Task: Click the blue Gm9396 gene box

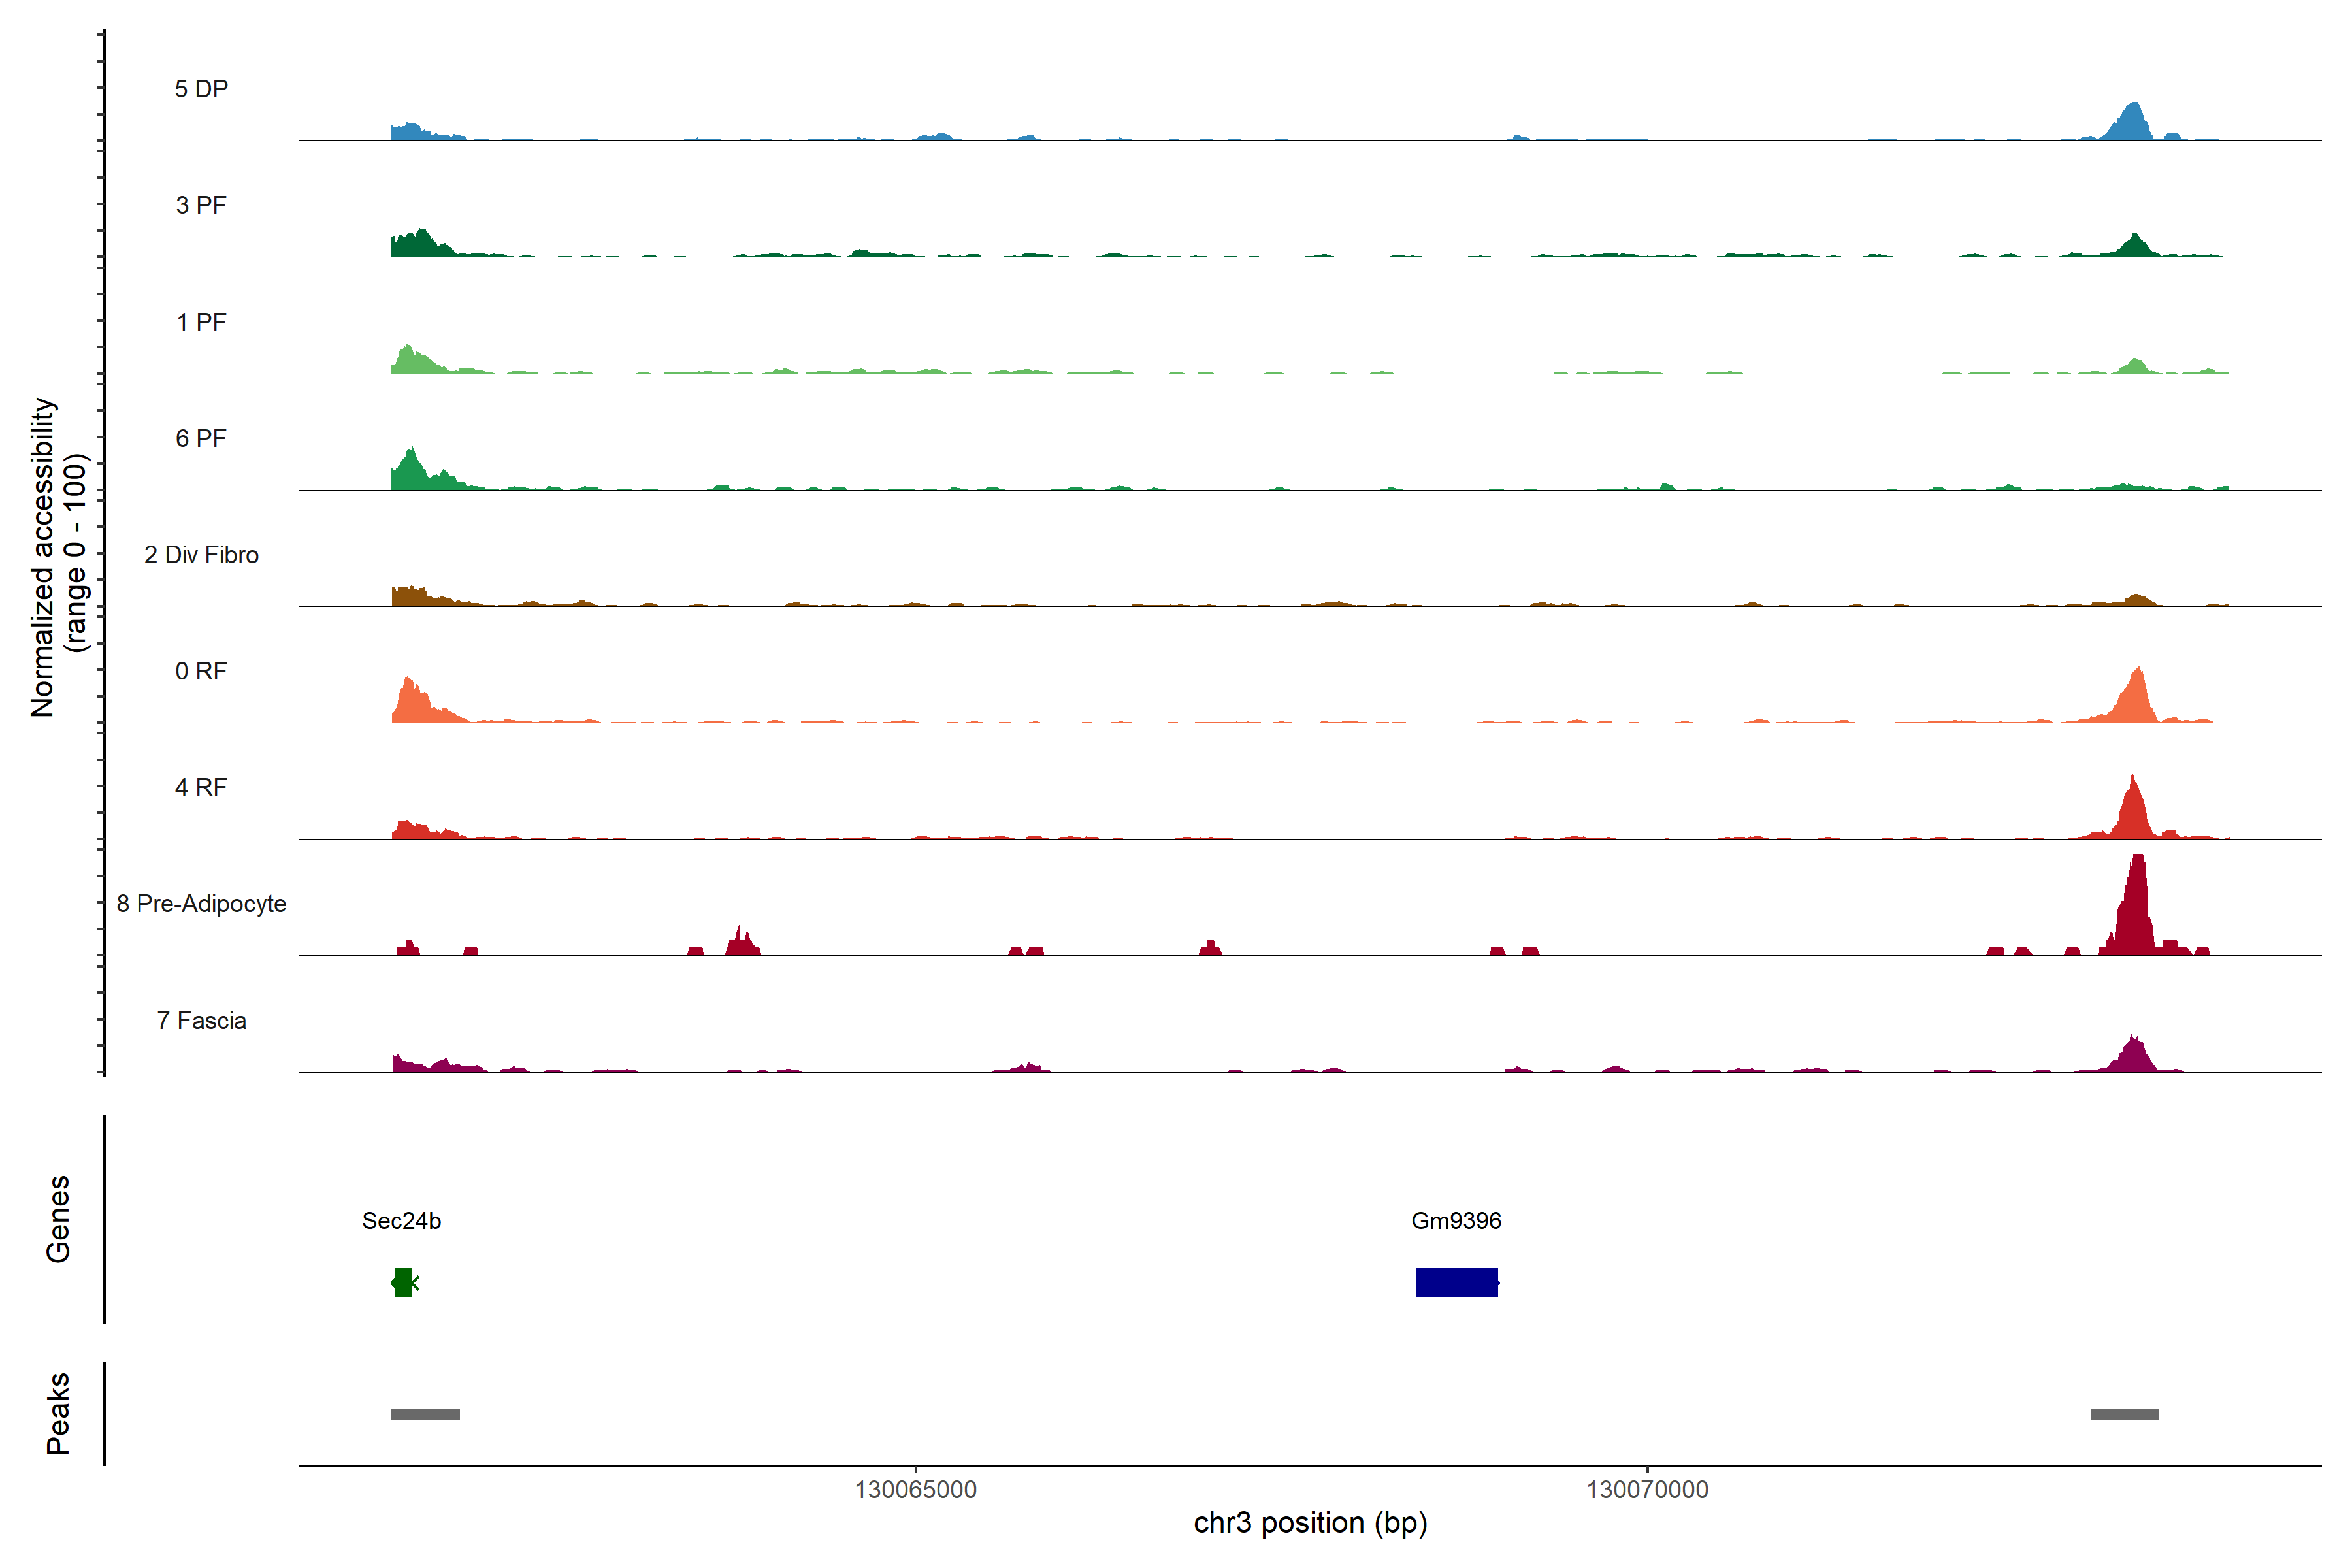Action: (1456, 1282)
